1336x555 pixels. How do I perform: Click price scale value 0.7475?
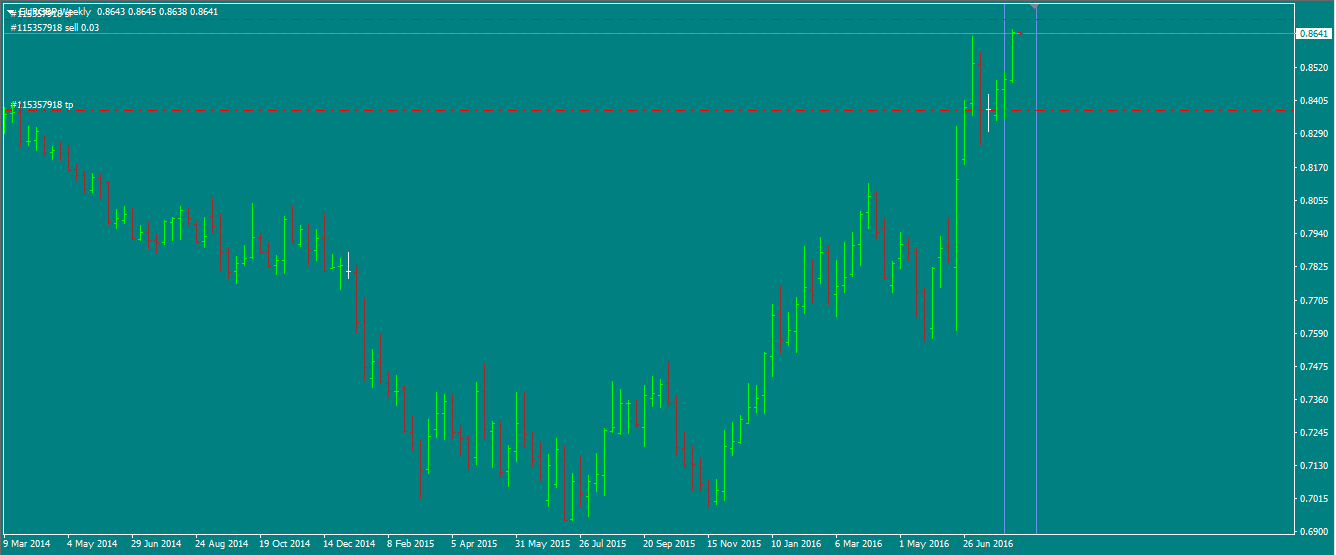[x=1313, y=367]
